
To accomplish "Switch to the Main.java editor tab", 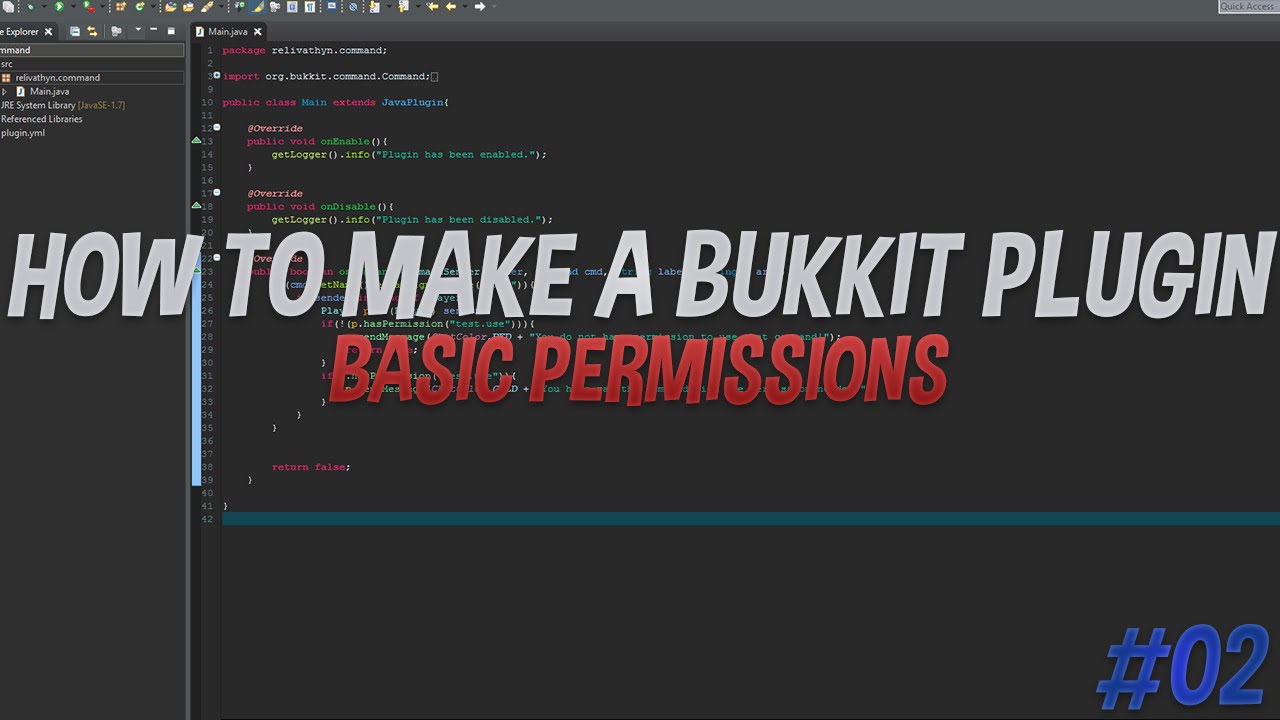I will pyautogui.click(x=227, y=32).
